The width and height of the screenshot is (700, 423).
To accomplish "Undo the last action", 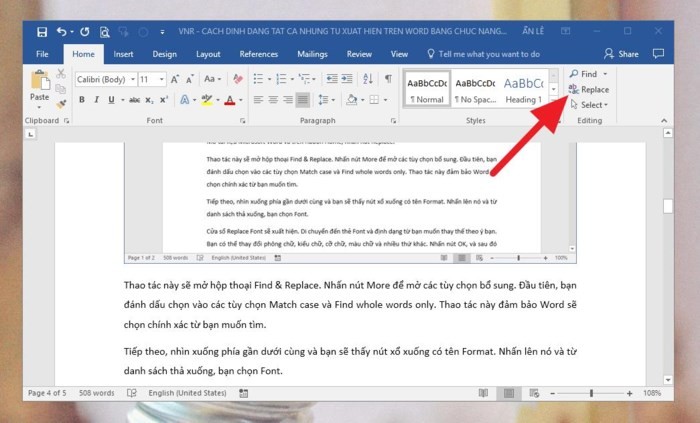I will [x=62, y=32].
